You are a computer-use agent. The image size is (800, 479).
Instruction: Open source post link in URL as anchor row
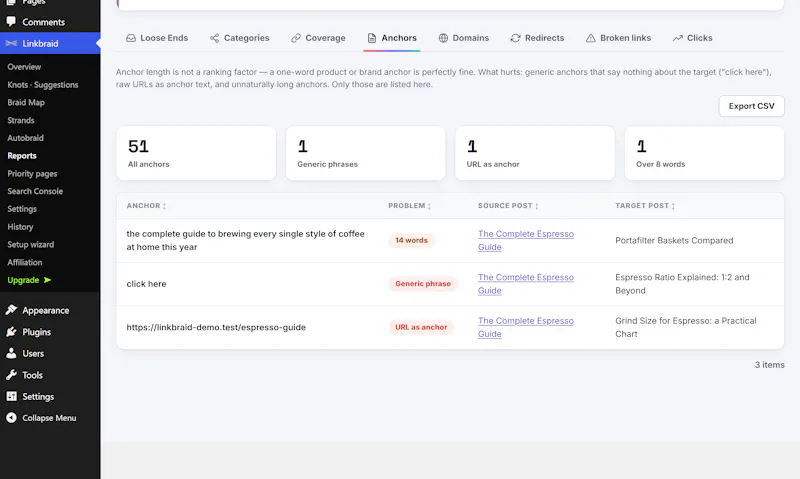pos(526,327)
